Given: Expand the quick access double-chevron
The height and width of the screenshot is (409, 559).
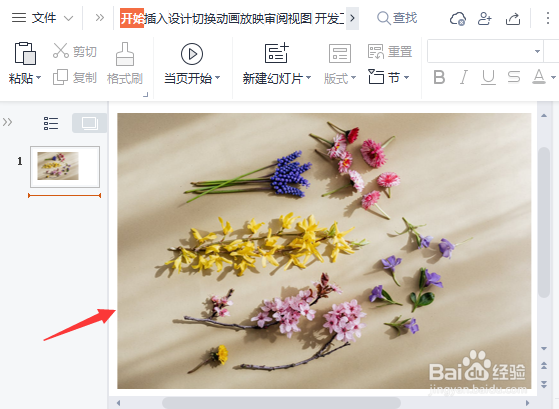Looking at the screenshot, I should click(100, 17).
